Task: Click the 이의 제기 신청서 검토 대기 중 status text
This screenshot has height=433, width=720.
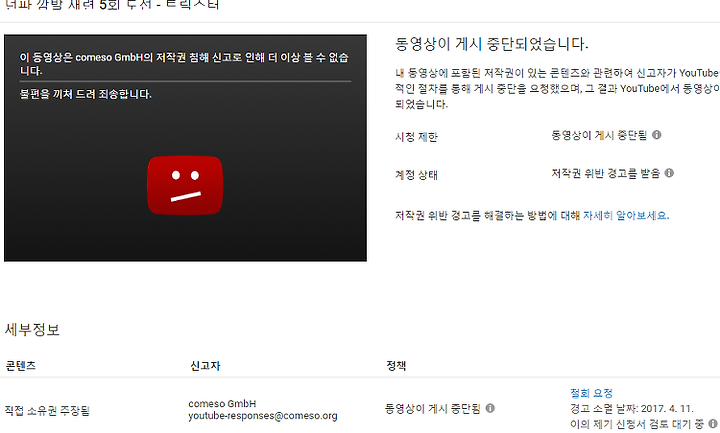Action: [636, 424]
